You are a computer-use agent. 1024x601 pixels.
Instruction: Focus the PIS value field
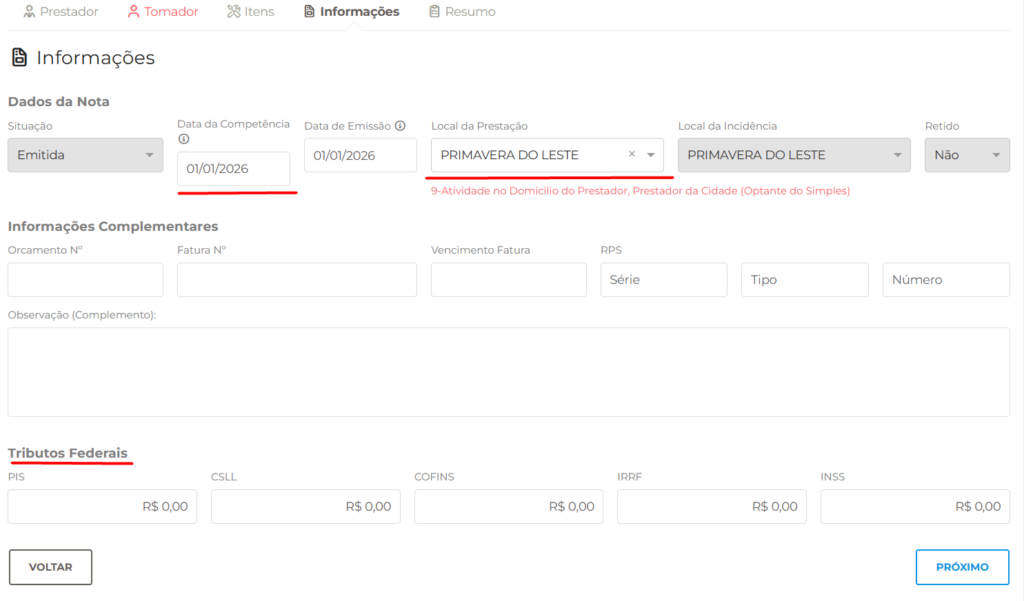tap(102, 506)
